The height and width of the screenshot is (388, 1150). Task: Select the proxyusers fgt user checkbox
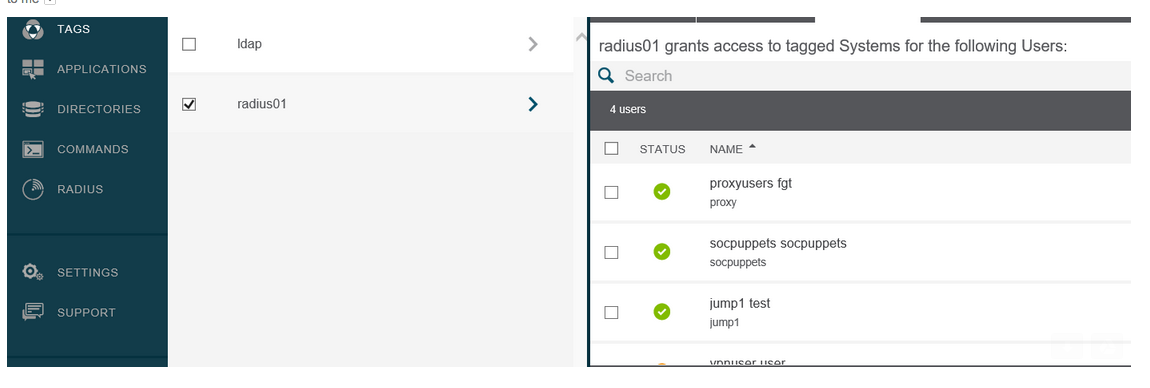tap(612, 192)
